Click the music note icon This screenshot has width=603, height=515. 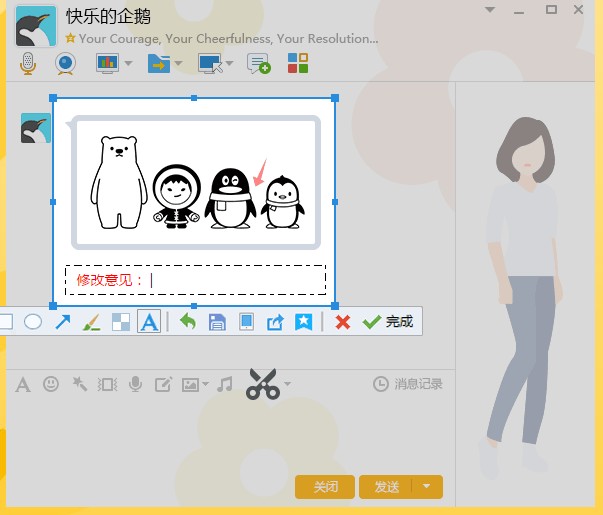[x=225, y=384]
